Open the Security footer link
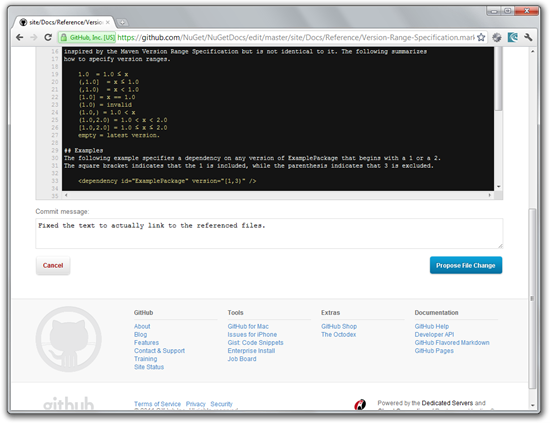 pyautogui.click(x=221, y=404)
